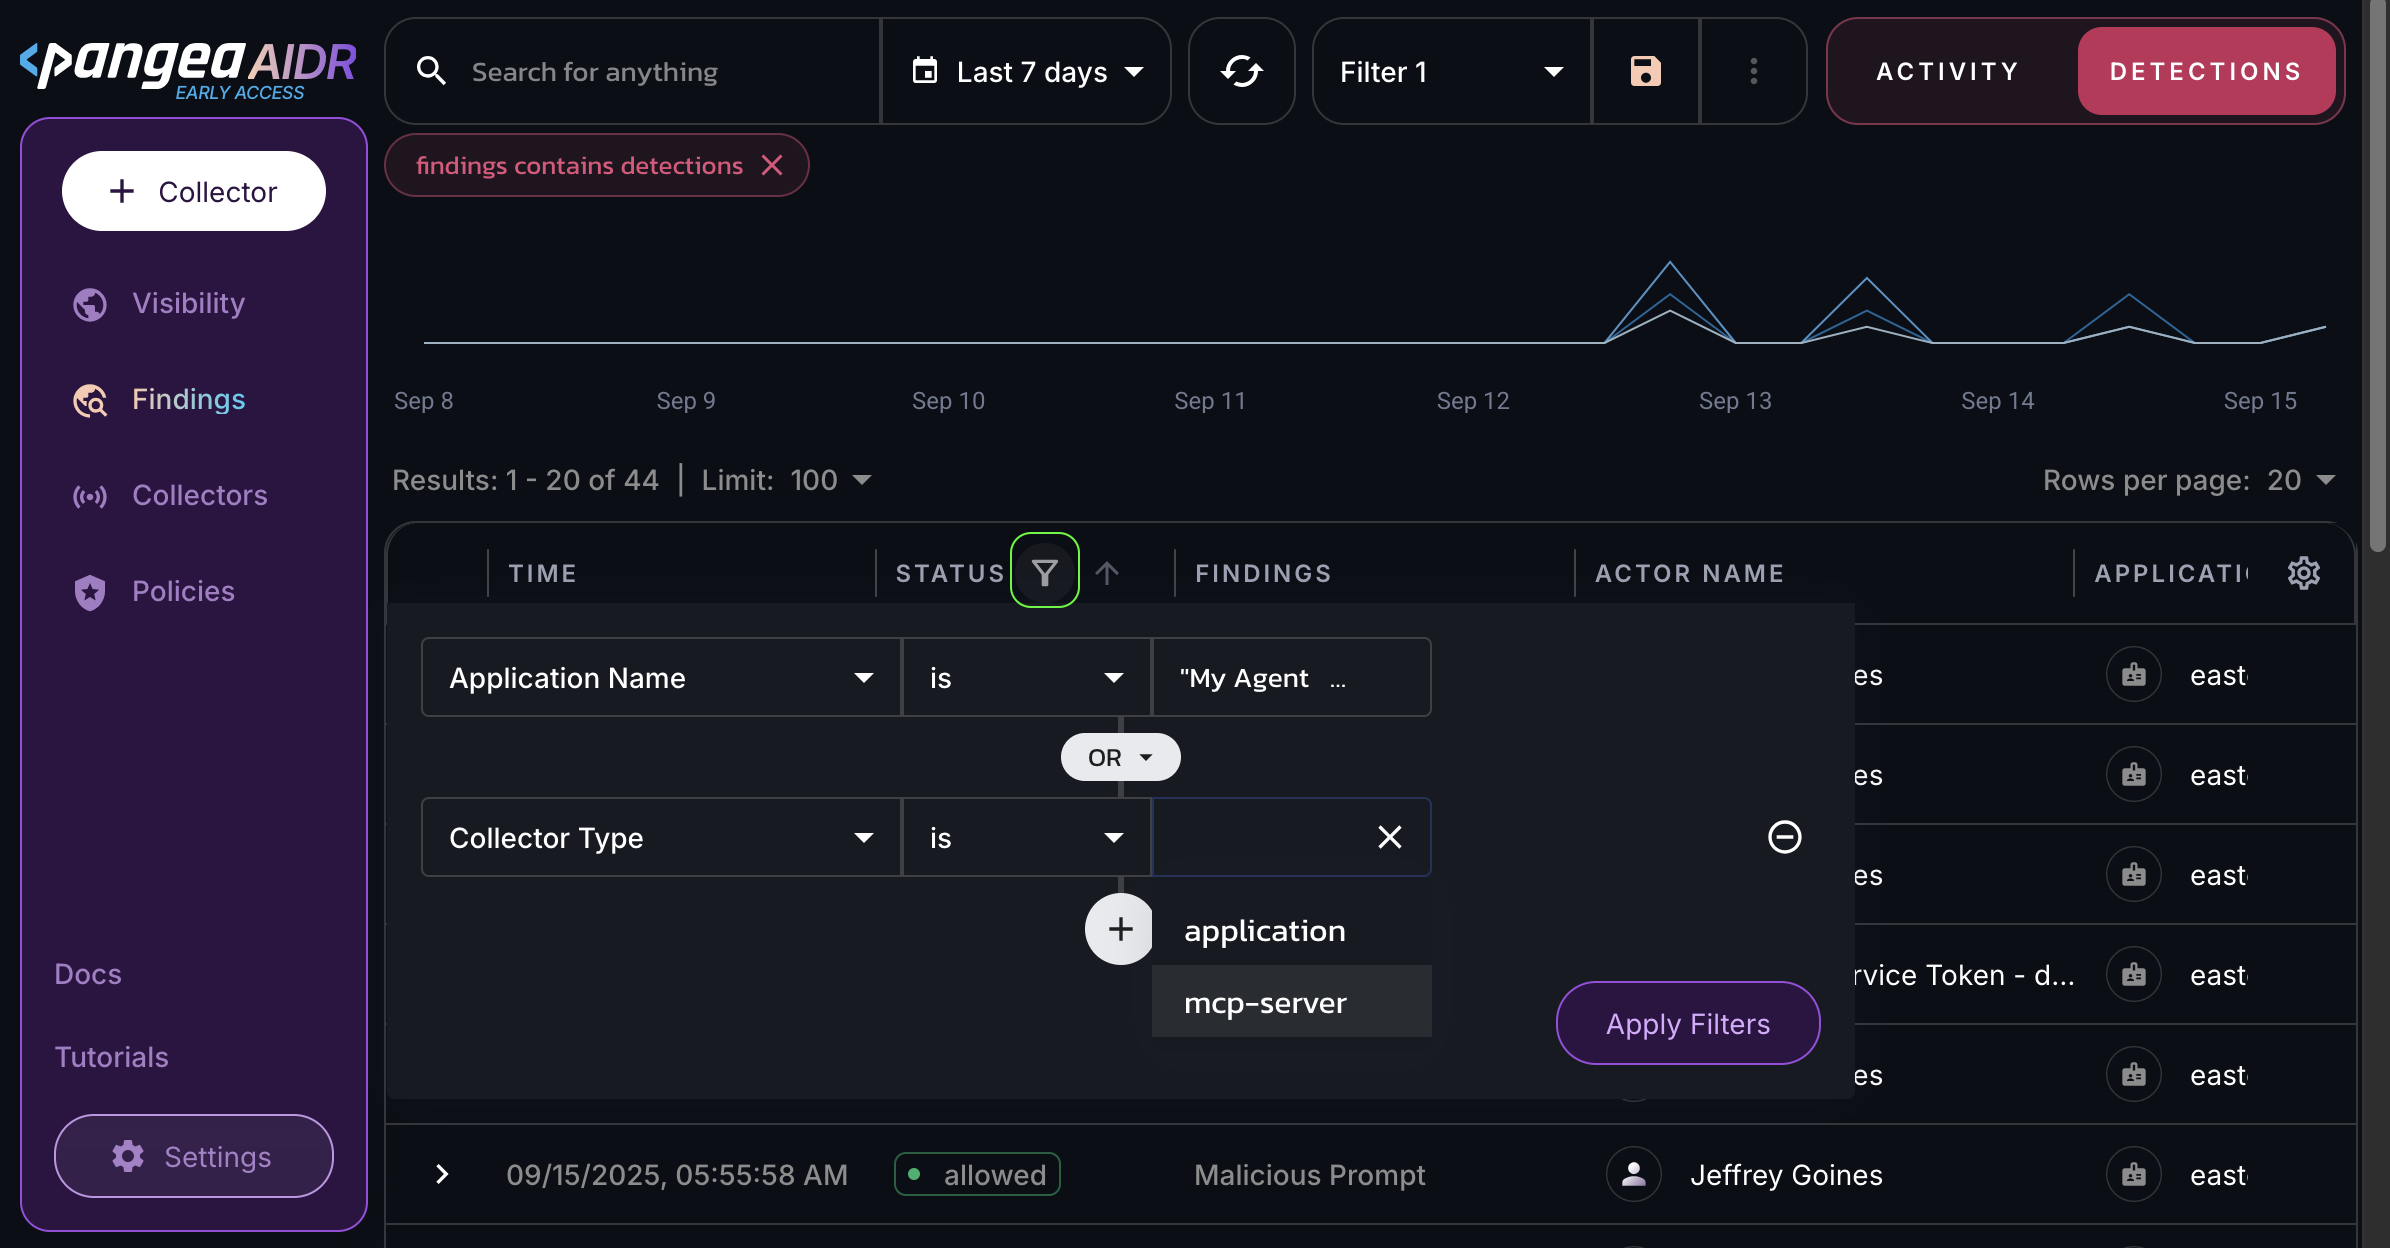
Task: Open the Filter 1 saved filter dropdown
Action: tap(1451, 71)
